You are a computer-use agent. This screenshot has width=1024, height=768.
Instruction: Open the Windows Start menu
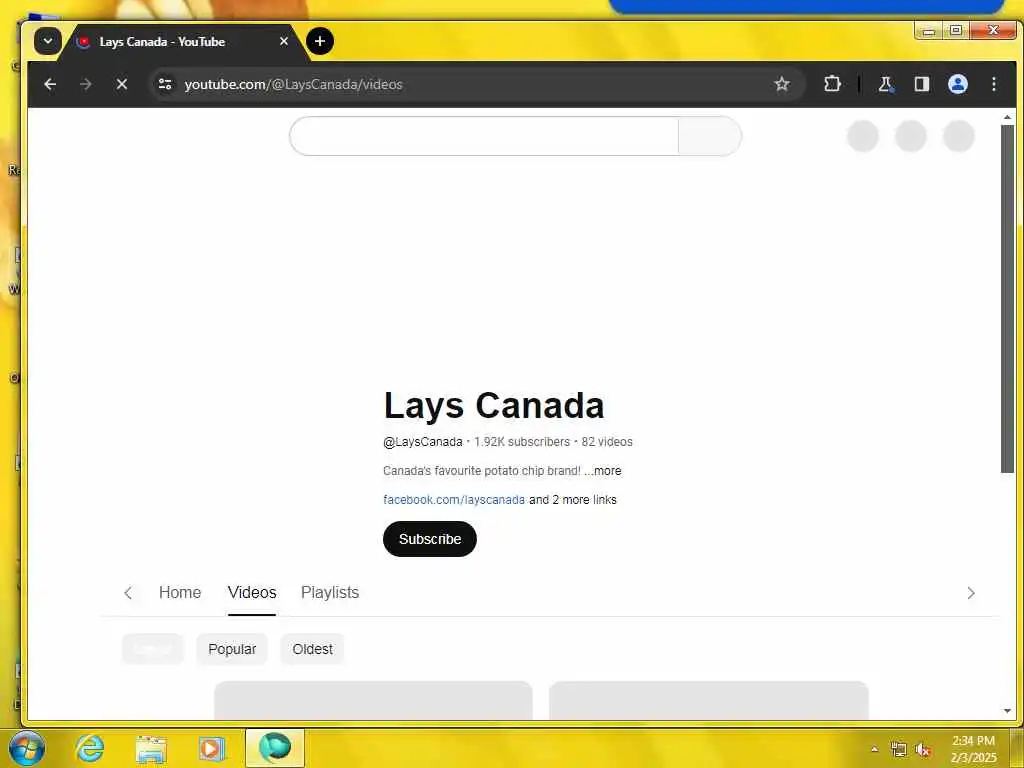[25, 748]
